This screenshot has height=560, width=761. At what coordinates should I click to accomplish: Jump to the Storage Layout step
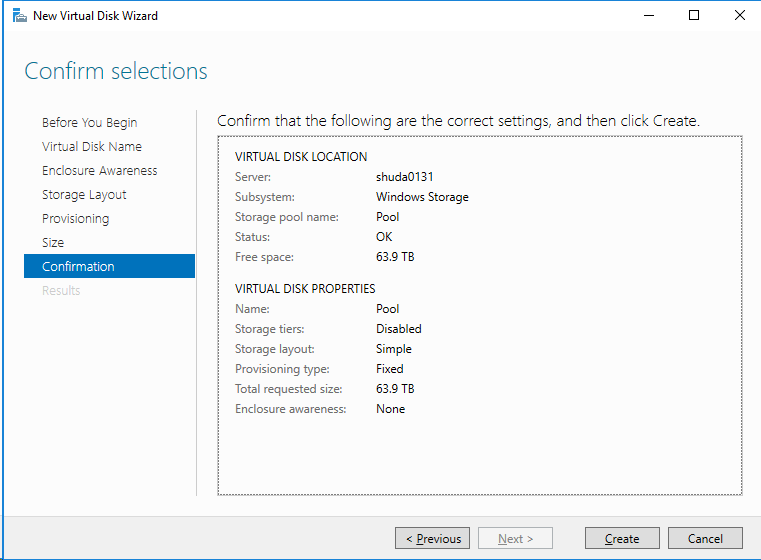click(x=84, y=195)
